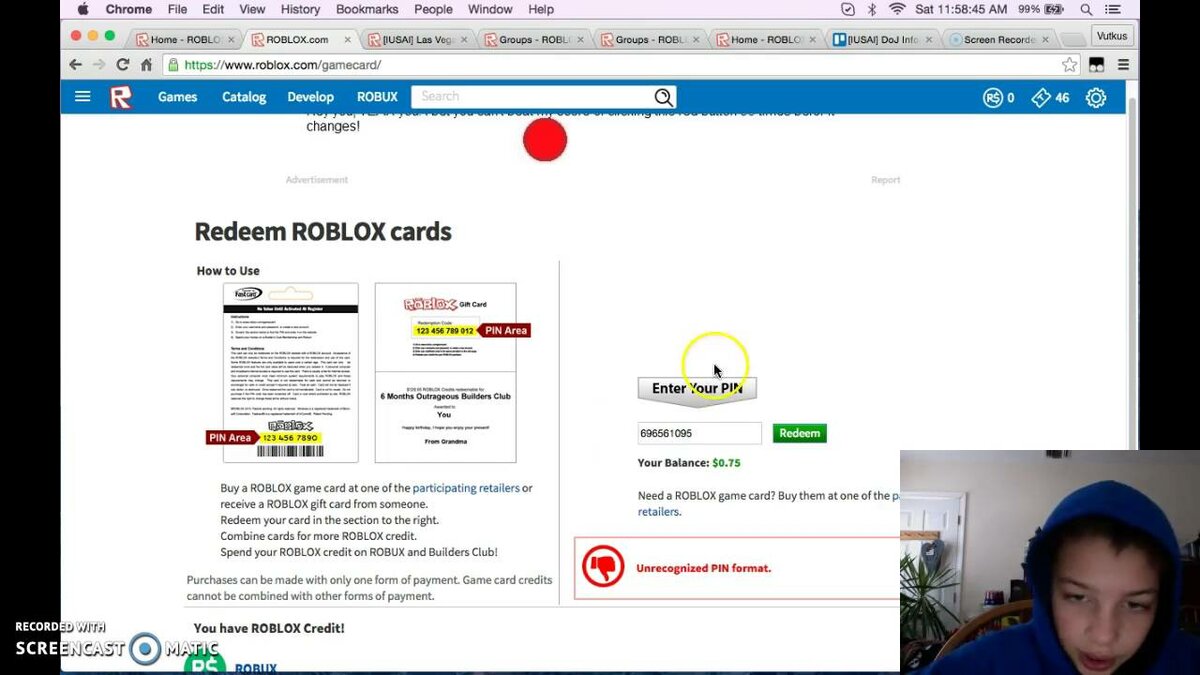1200x675 pixels.
Task: Open the ROBUX nav link
Action: coord(377,97)
